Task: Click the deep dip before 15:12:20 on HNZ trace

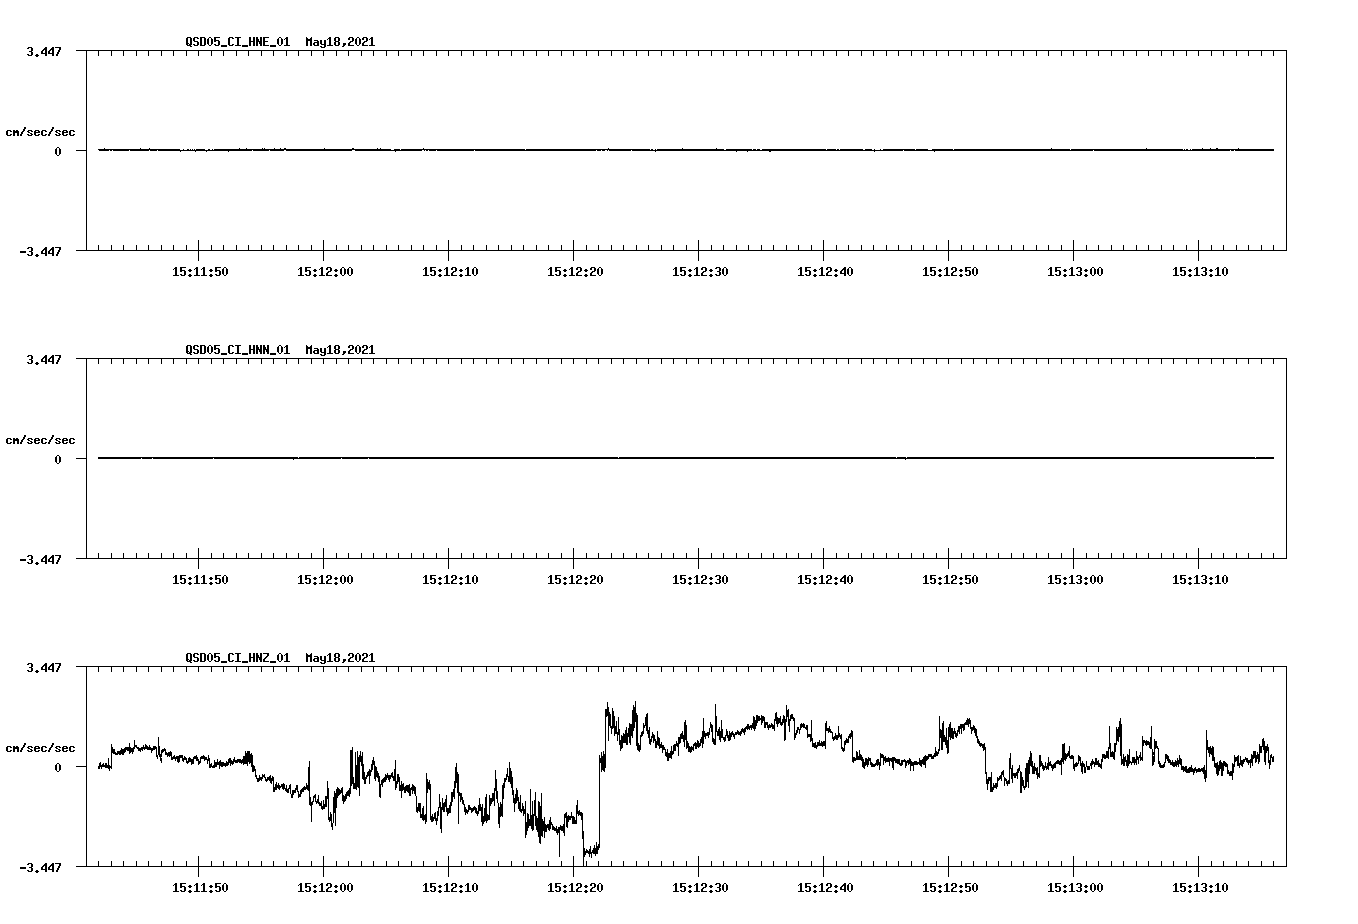Action: point(589,850)
